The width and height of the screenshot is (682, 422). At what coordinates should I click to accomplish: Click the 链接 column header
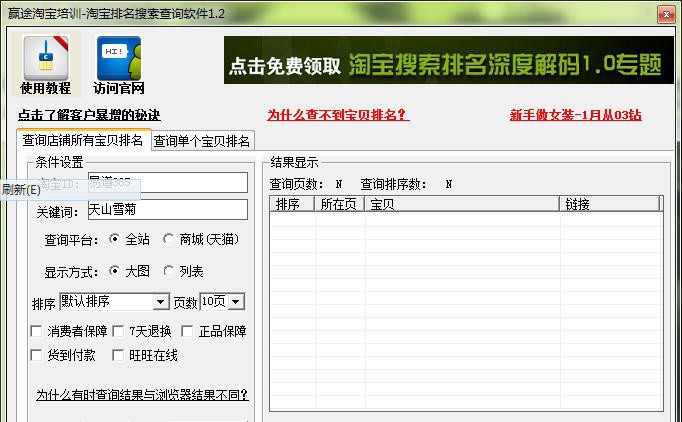(x=610, y=204)
